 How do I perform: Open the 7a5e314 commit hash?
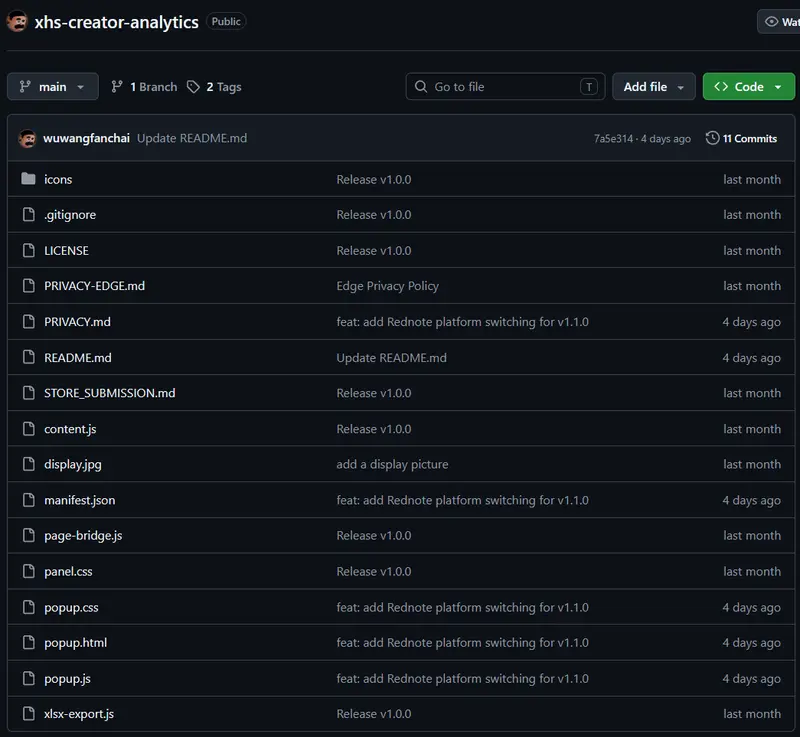613,139
